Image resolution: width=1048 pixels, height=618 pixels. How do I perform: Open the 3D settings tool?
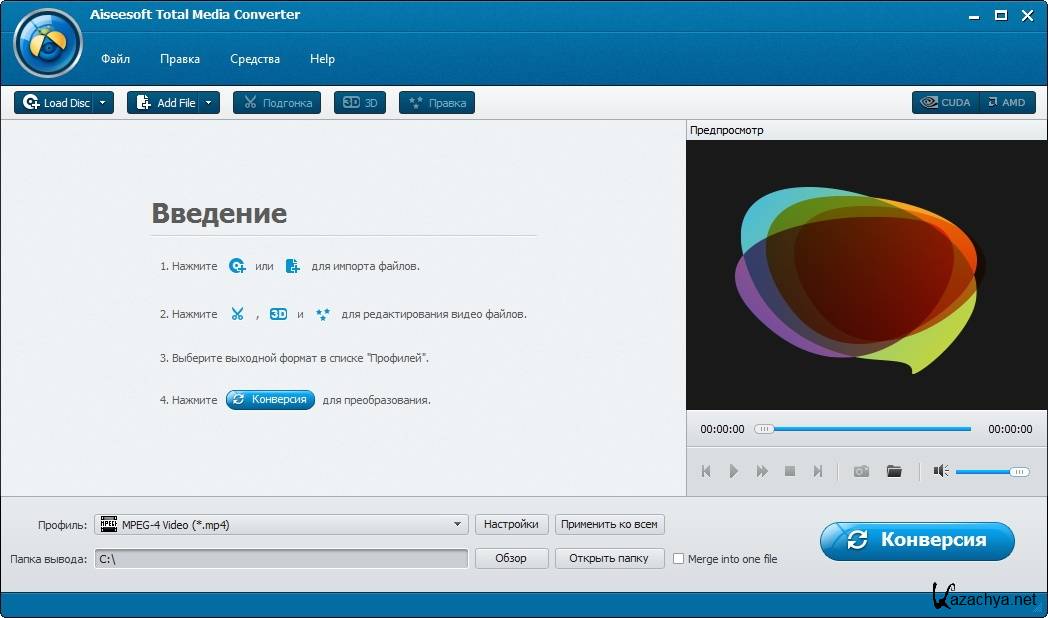pos(360,103)
